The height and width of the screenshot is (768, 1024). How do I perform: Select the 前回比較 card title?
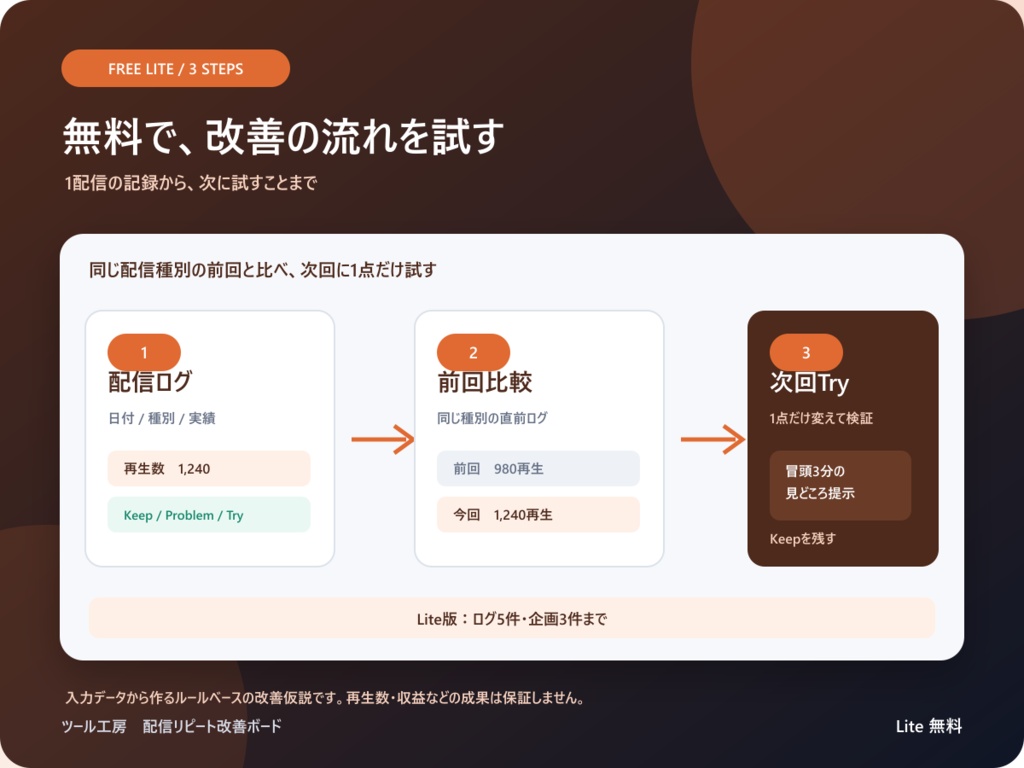tap(485, 382)
